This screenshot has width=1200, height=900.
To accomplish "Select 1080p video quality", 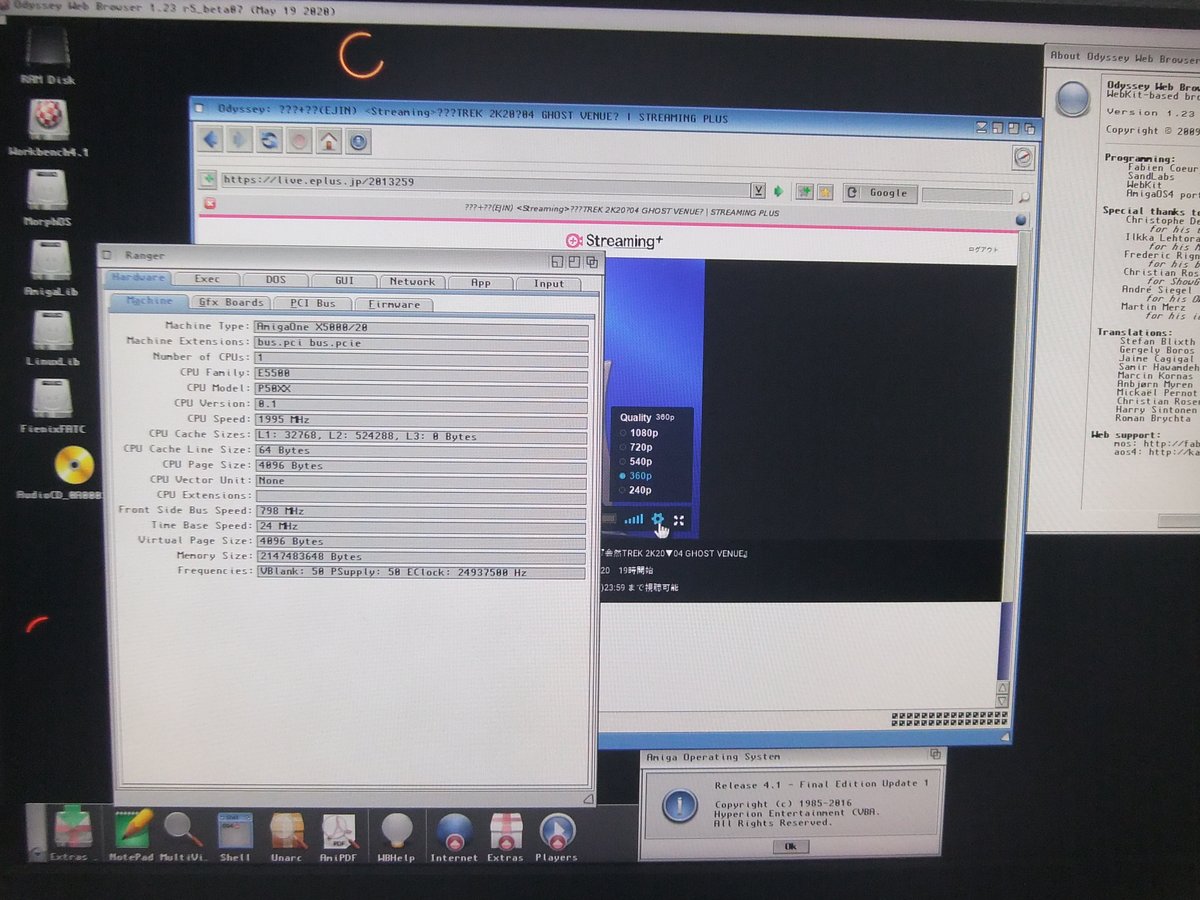I will (x=638, y=433).
